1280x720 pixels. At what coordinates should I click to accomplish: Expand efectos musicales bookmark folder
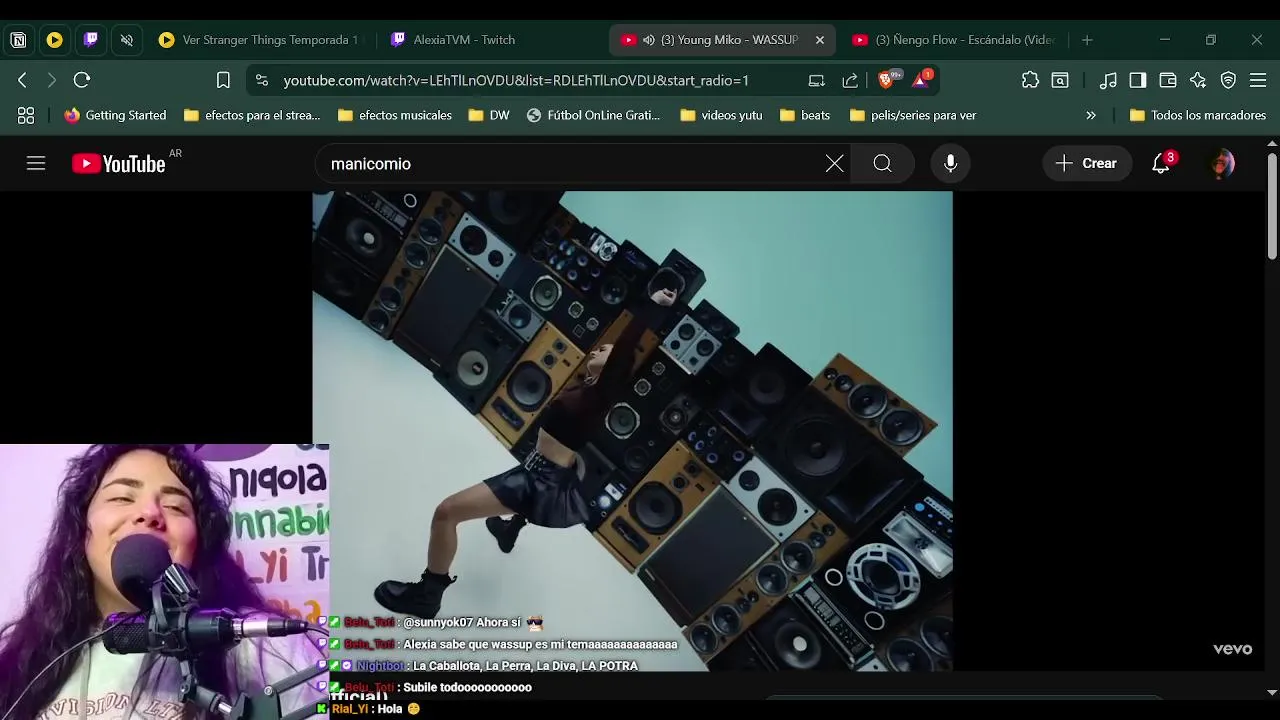pyautogui.click(x=395, y=115)
